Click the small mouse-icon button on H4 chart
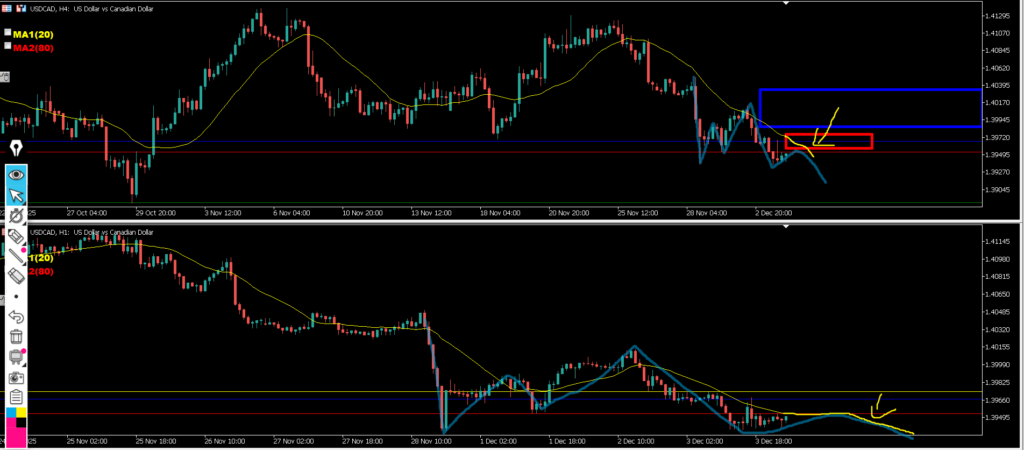The width and height of the screenshot is (1024, 450). 5,76
